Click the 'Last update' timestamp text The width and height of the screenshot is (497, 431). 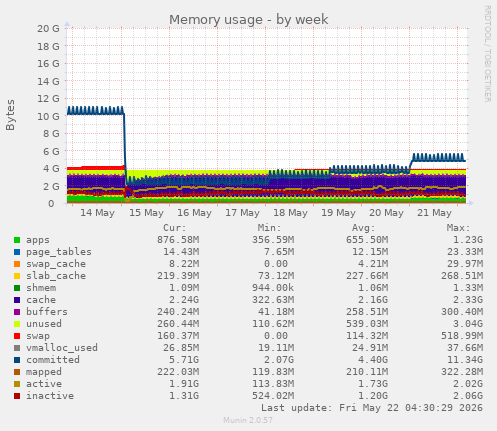[x=372, y=408]
